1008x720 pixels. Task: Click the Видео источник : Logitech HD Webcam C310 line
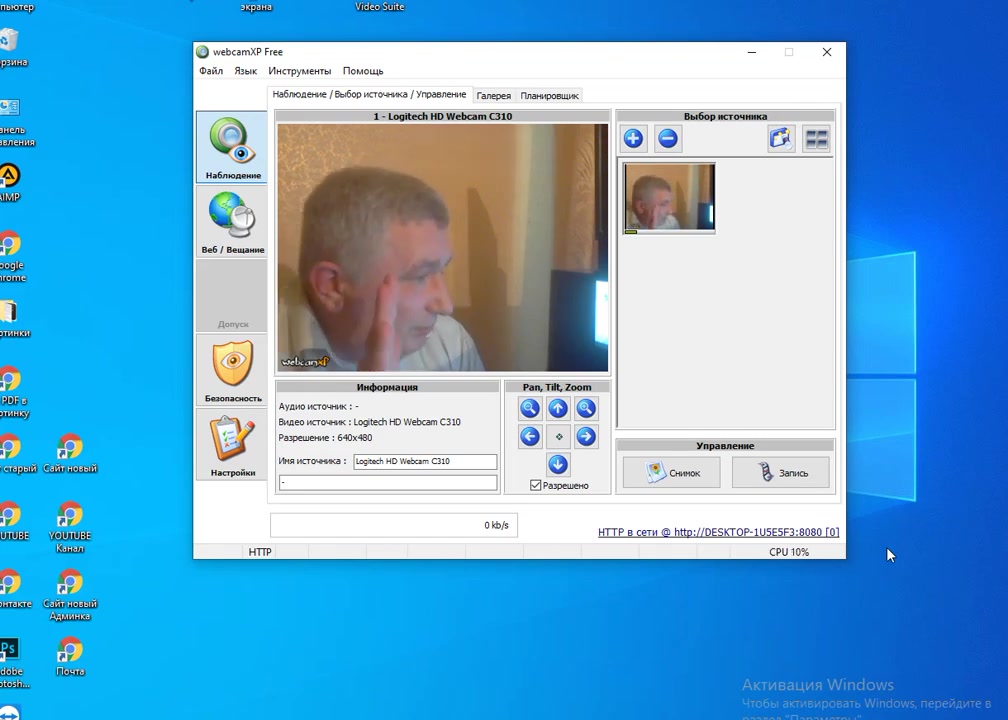click(370, 422)
